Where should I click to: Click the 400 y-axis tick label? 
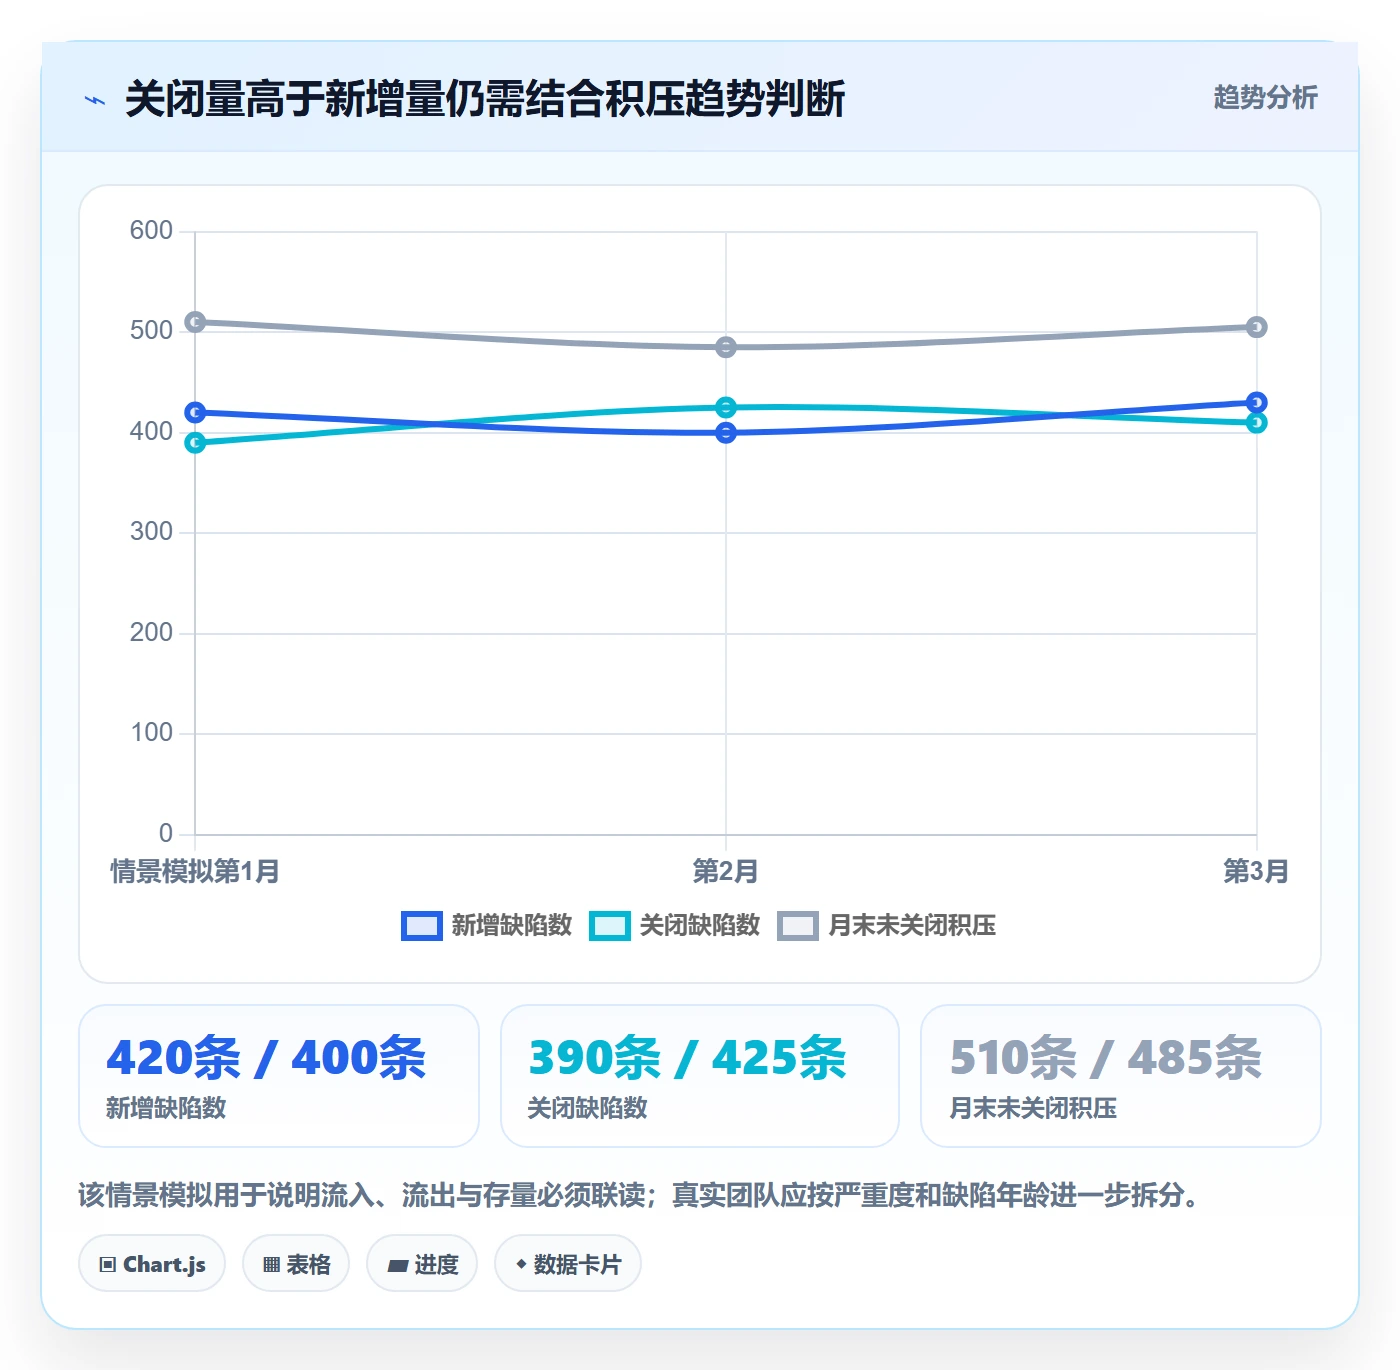(151, 432)
